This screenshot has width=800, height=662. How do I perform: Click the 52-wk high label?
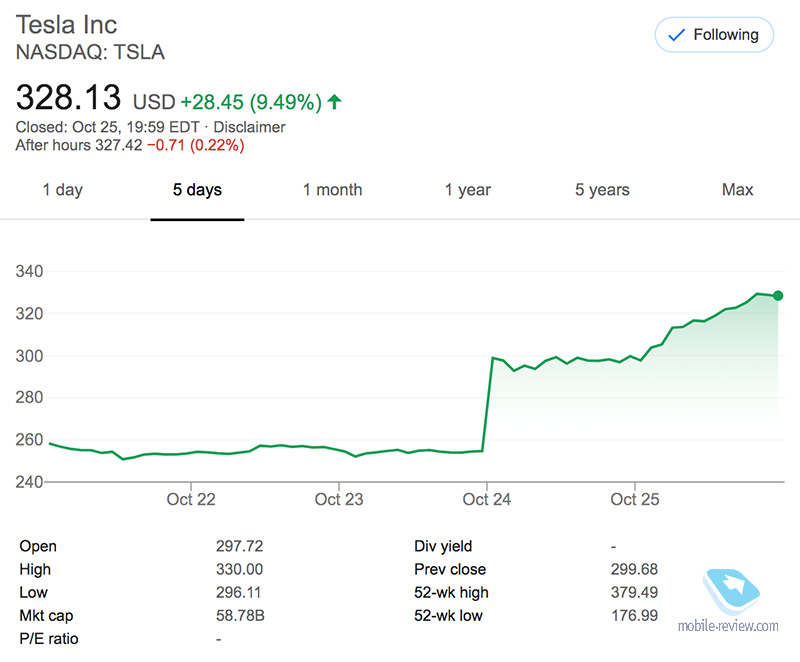[451, 592]
